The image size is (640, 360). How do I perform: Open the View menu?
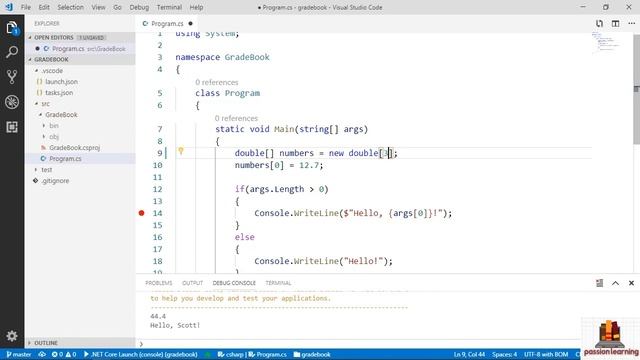click(98, 7)
